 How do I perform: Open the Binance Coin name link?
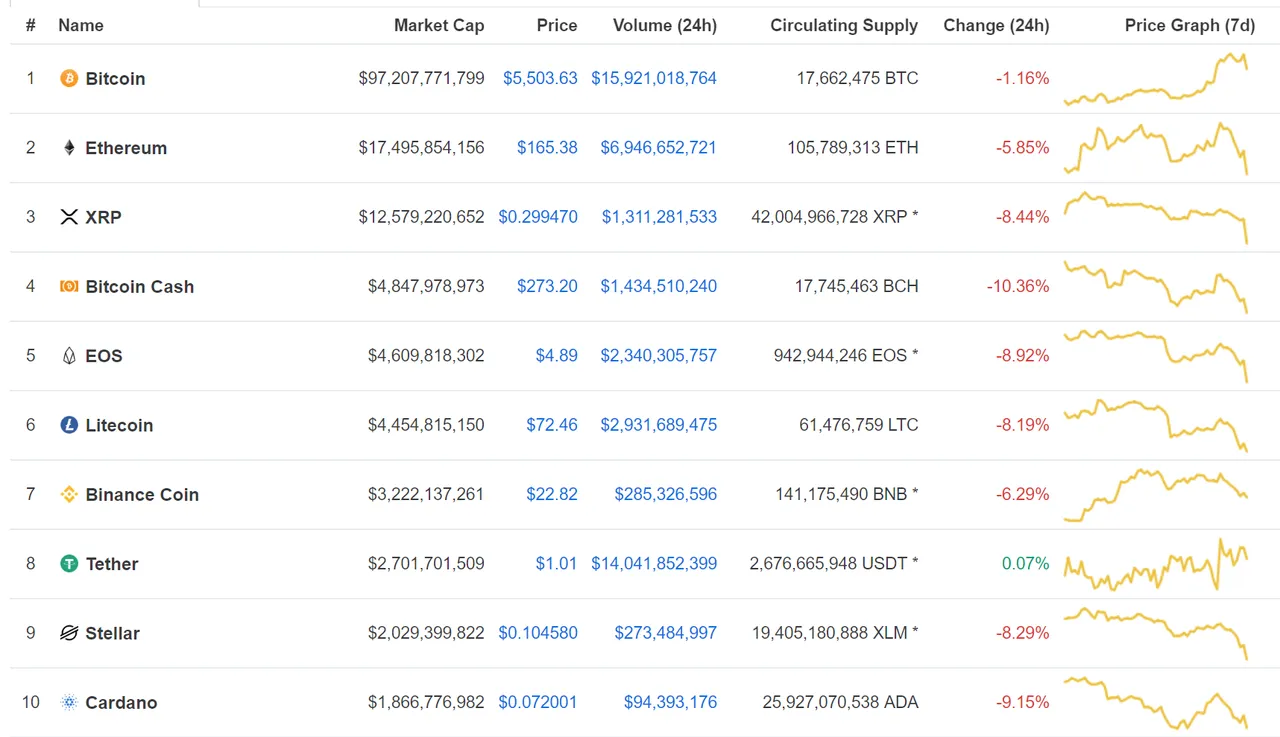click(x=142, y=494)
